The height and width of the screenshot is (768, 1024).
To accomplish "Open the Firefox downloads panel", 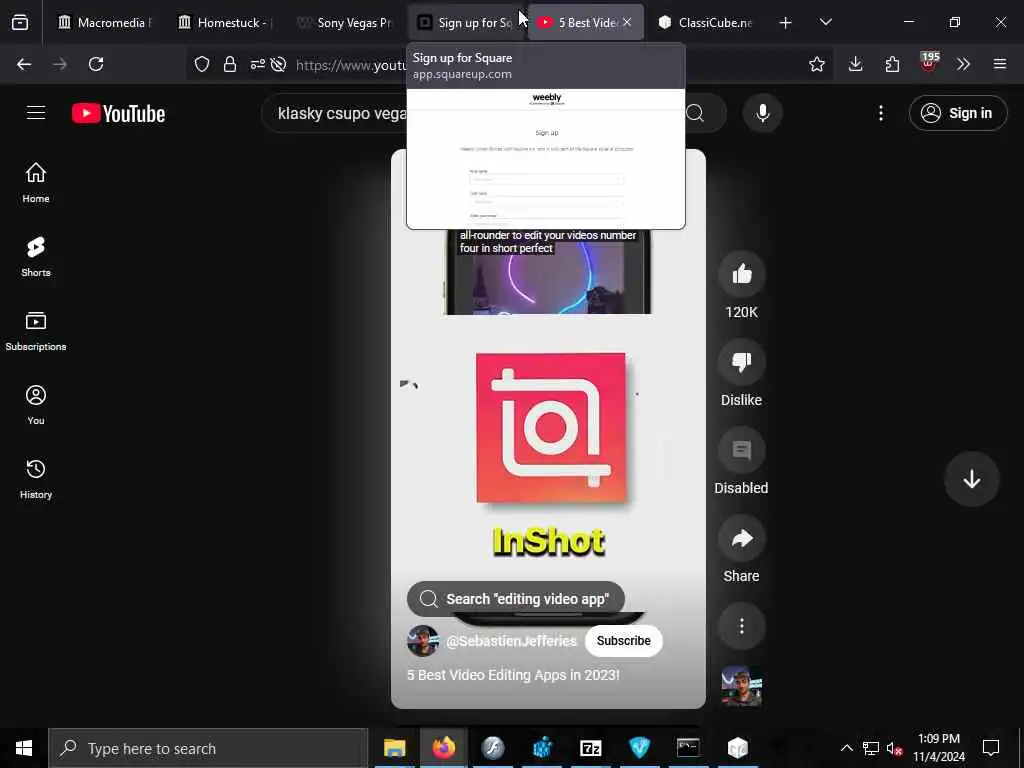I will (x=856, y=64).
